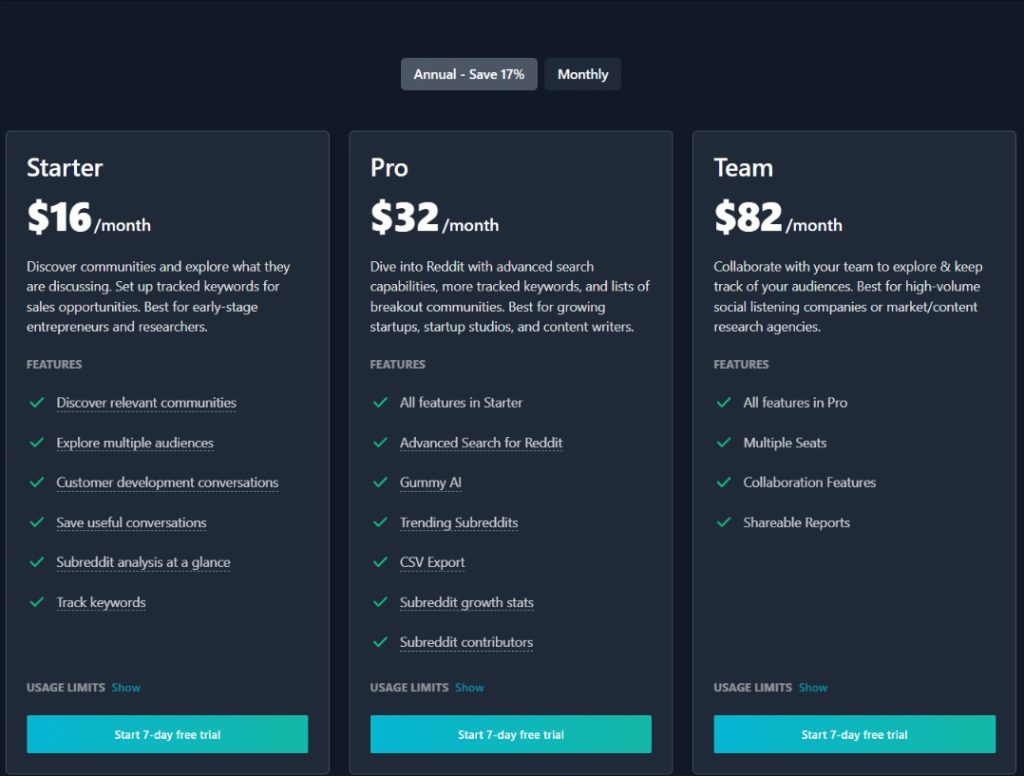Screen dimensions: 1024x776
Task: Open Advanced Search for Reddit feature
Action: [x=481, y=443]
